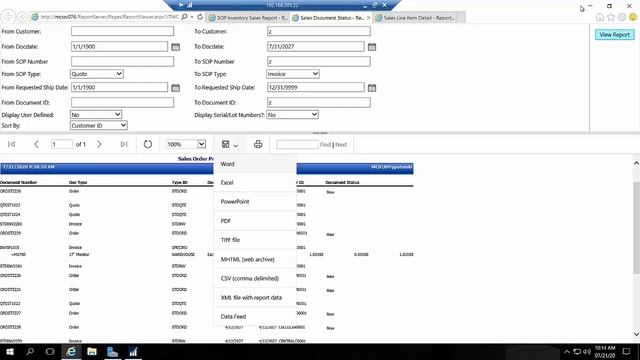Go to last report page
The image size is (640, 360).
pyautogui.click(x=124, y=144)
